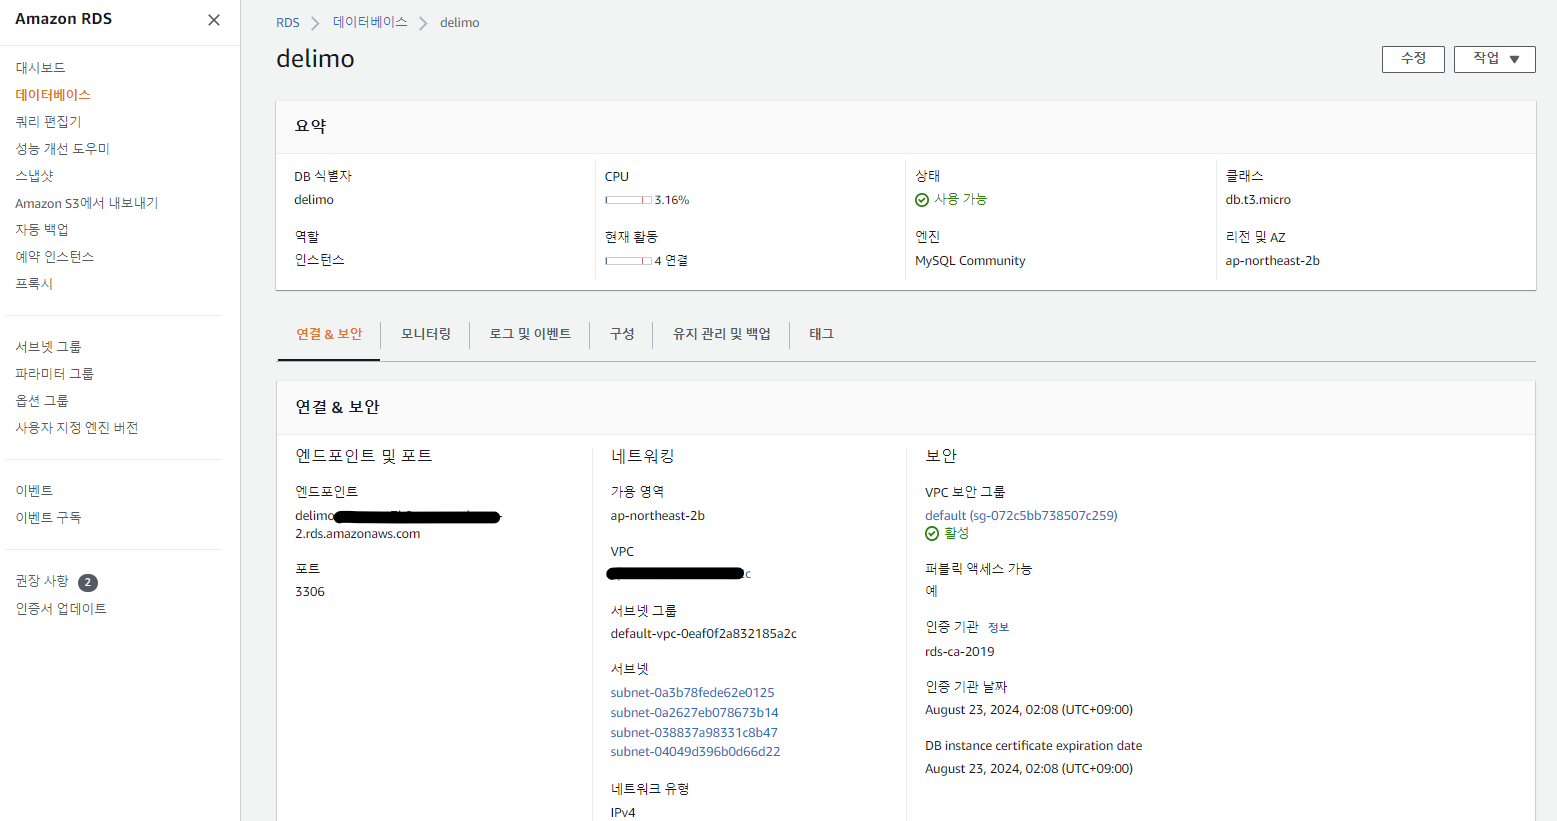Select the 연결 & 보안 tab

coord(329,334)
